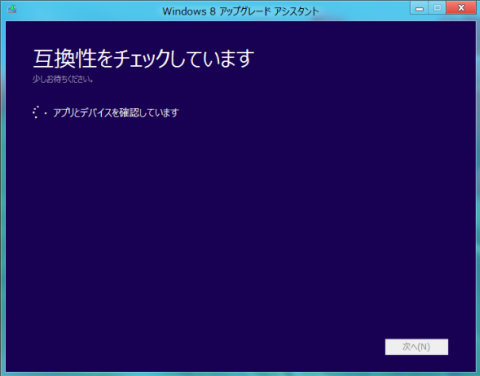Maximize the Upgrade Assistant window
Viewport: 480px width, 376px height.
click(437, 8)
